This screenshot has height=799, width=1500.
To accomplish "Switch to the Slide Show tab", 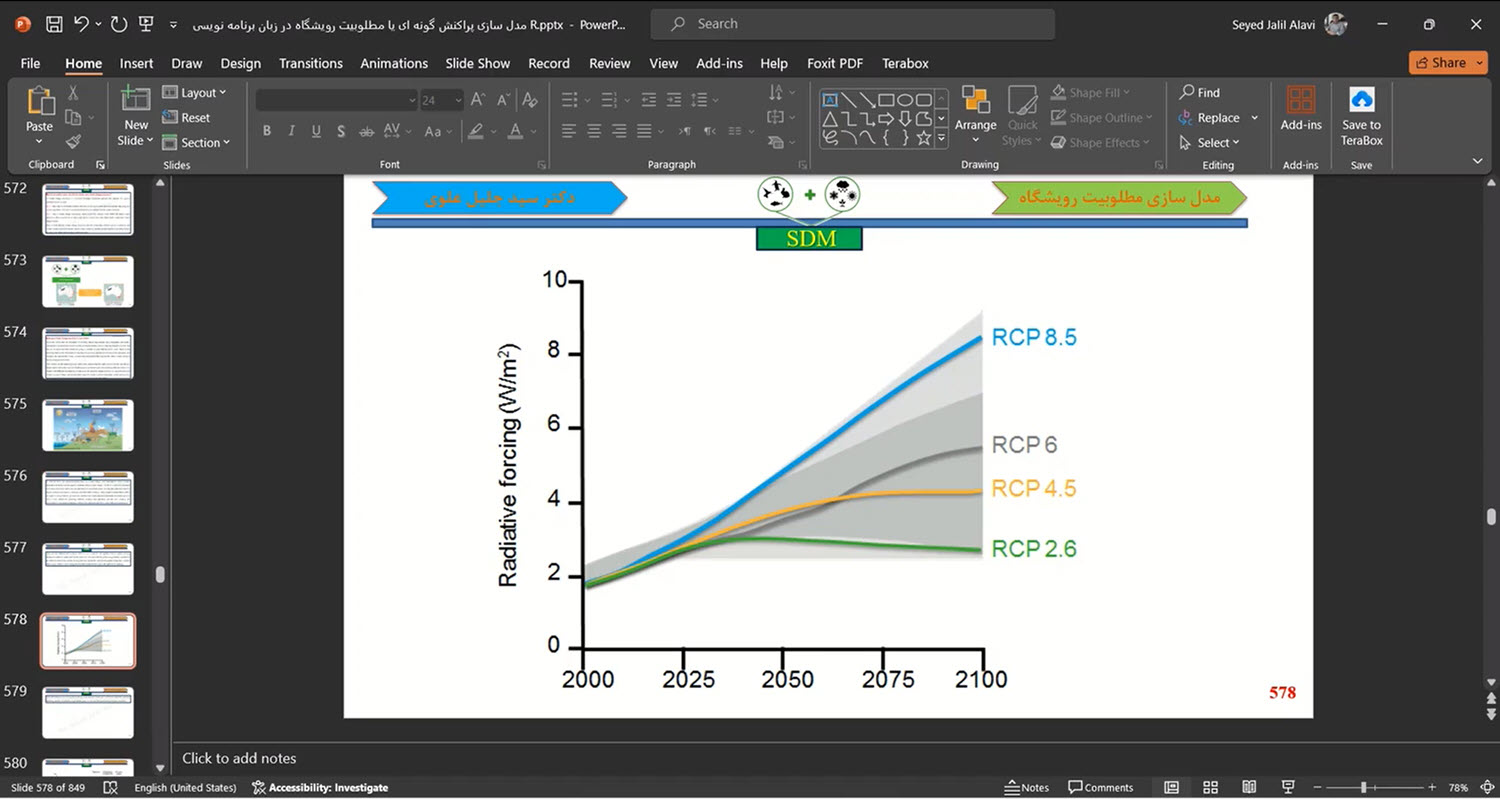I will [477, 63].
